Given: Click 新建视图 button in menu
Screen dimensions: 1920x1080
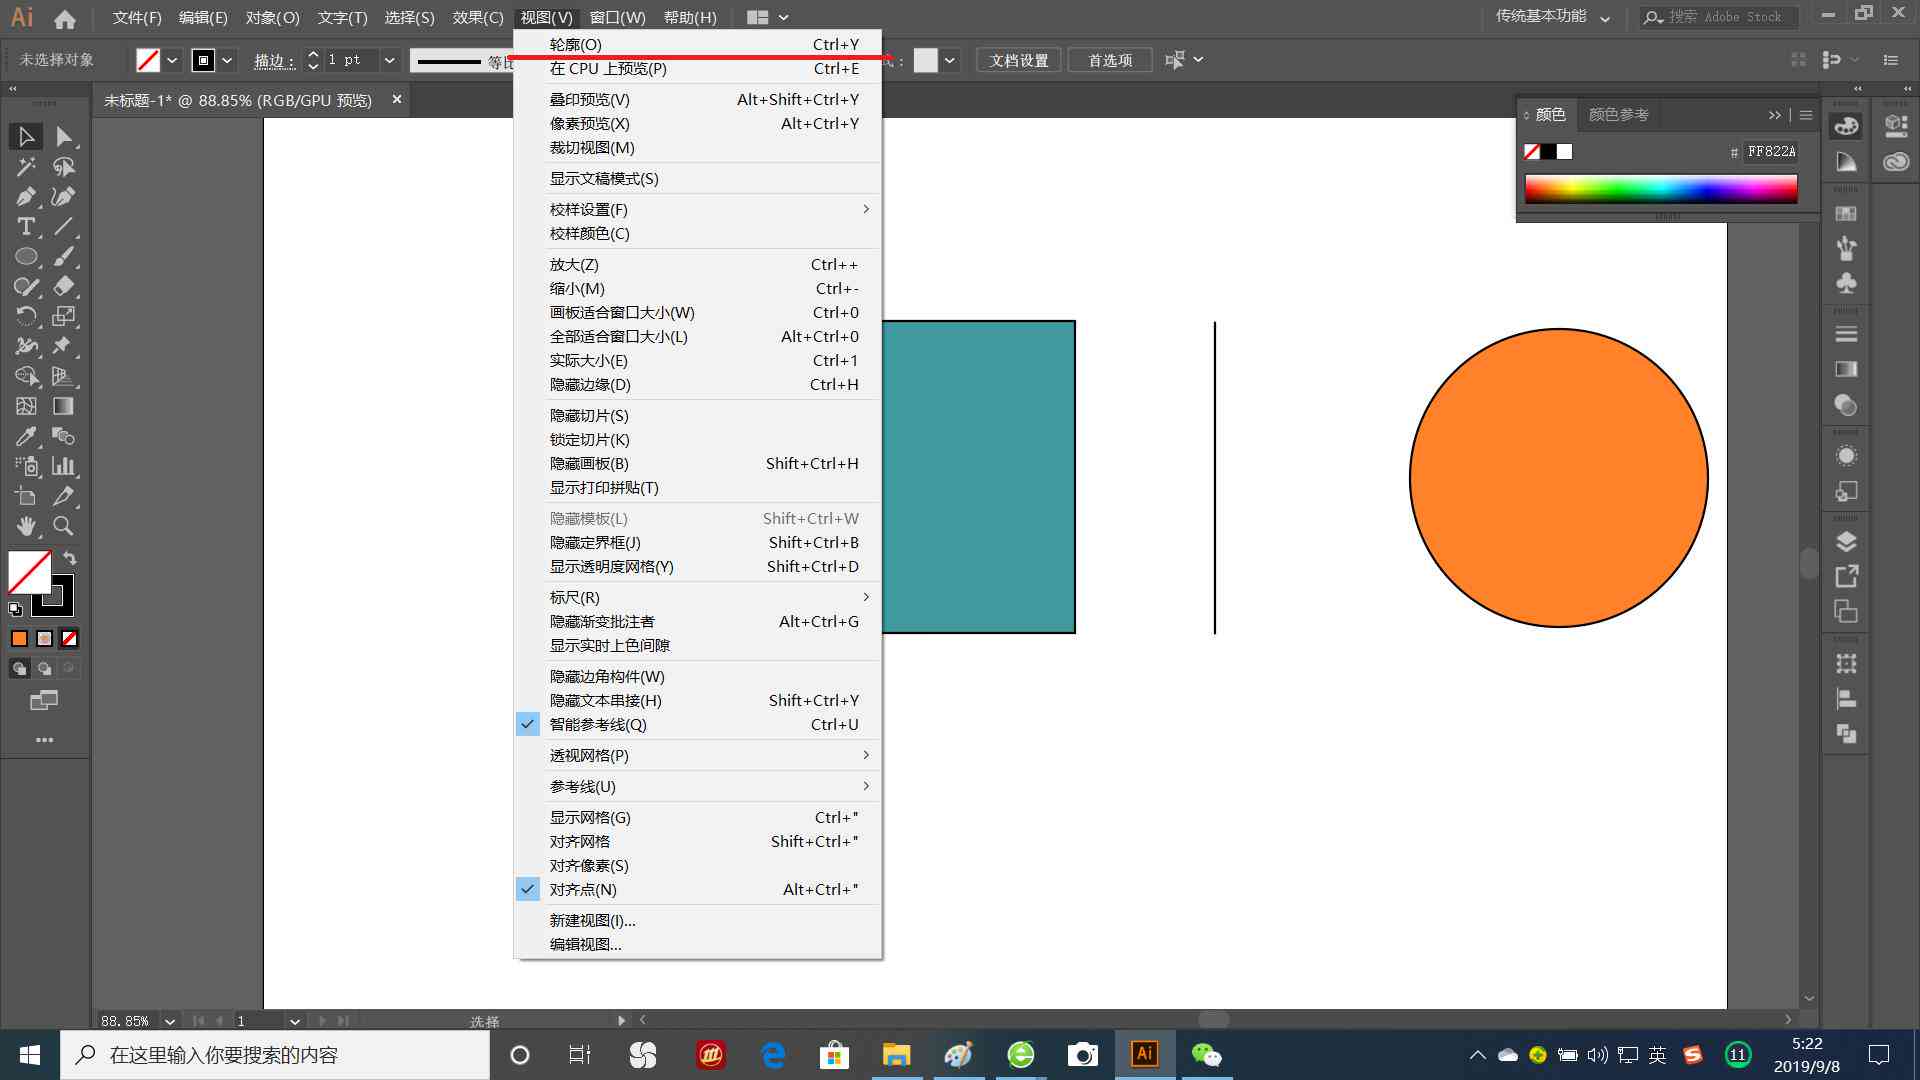Looking at the screenshot, I should point(591,919).
